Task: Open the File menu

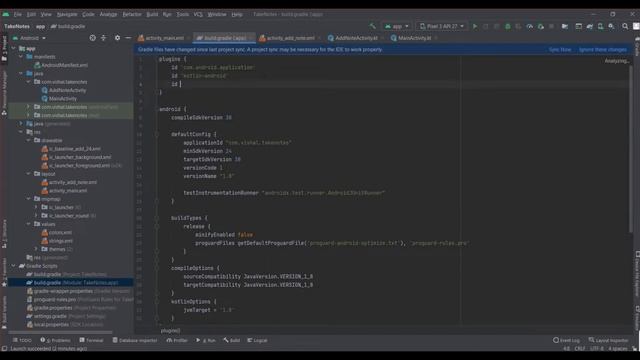Action: 18,14
